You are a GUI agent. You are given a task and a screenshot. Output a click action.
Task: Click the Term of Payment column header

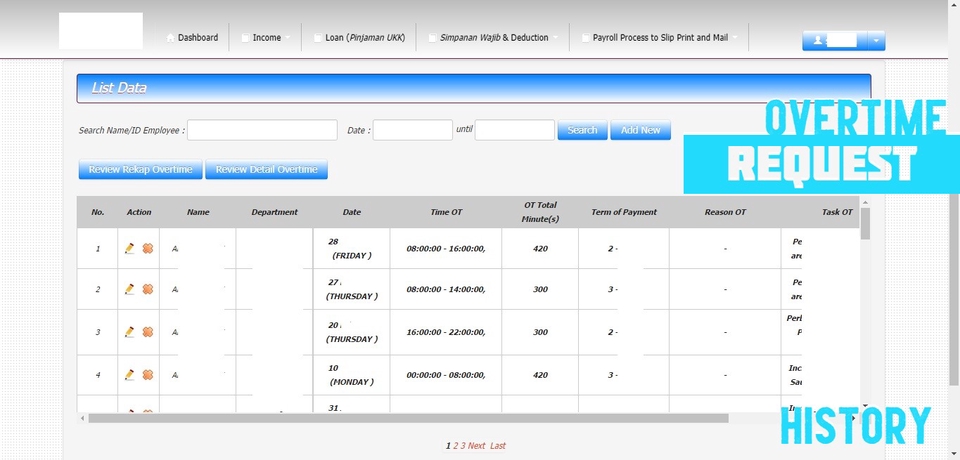[x=624, y=212]
